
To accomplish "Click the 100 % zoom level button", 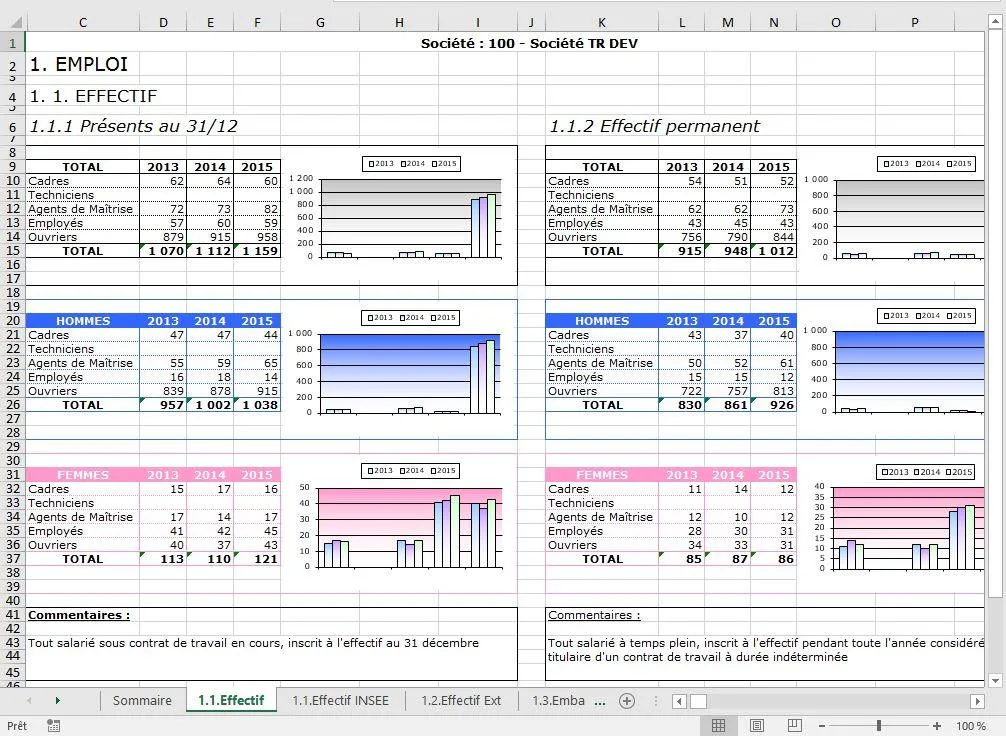I will coord(971,726).
